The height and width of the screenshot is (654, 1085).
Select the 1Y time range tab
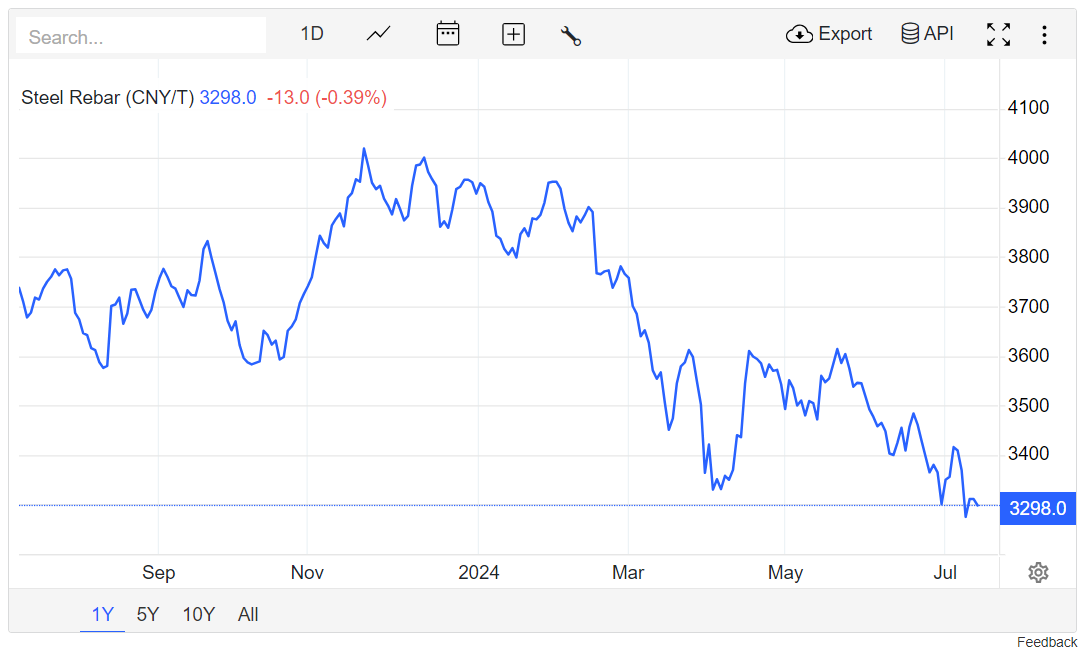click(x=102, y=615)
